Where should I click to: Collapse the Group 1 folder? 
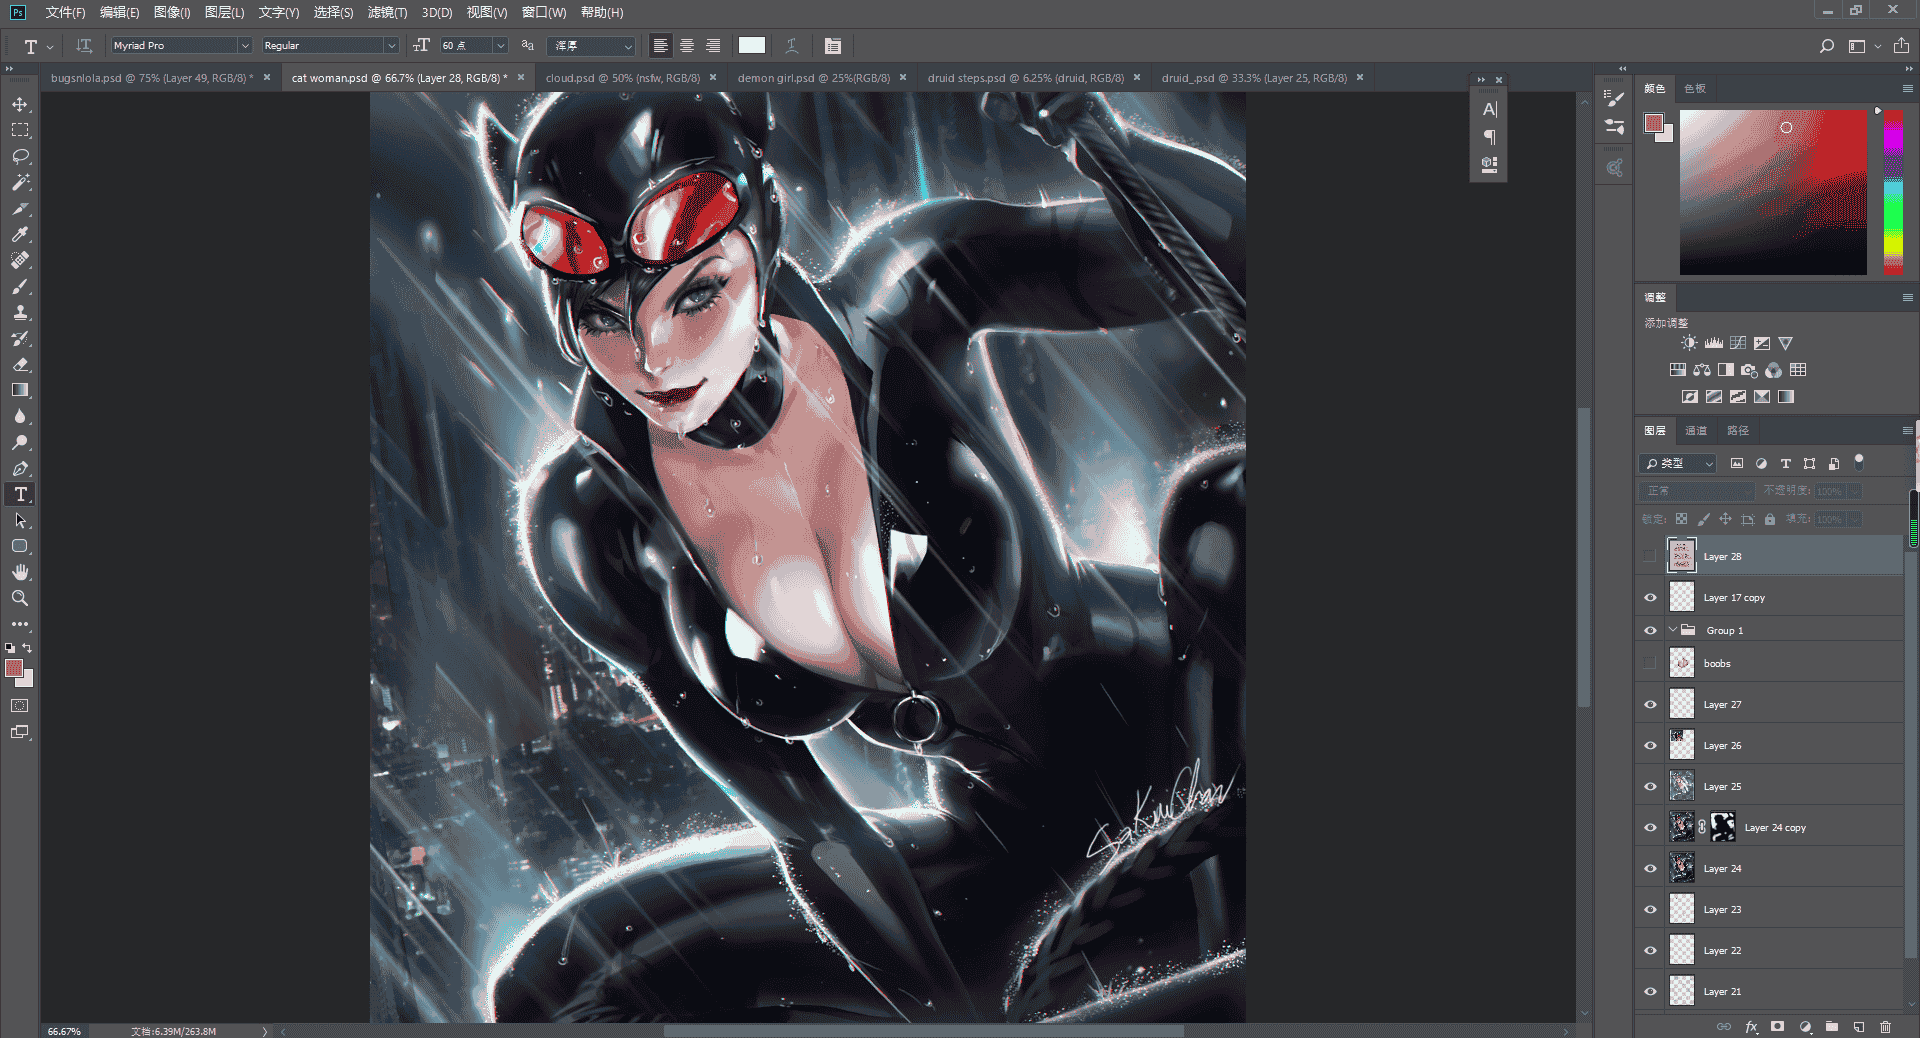point(1672,630)
